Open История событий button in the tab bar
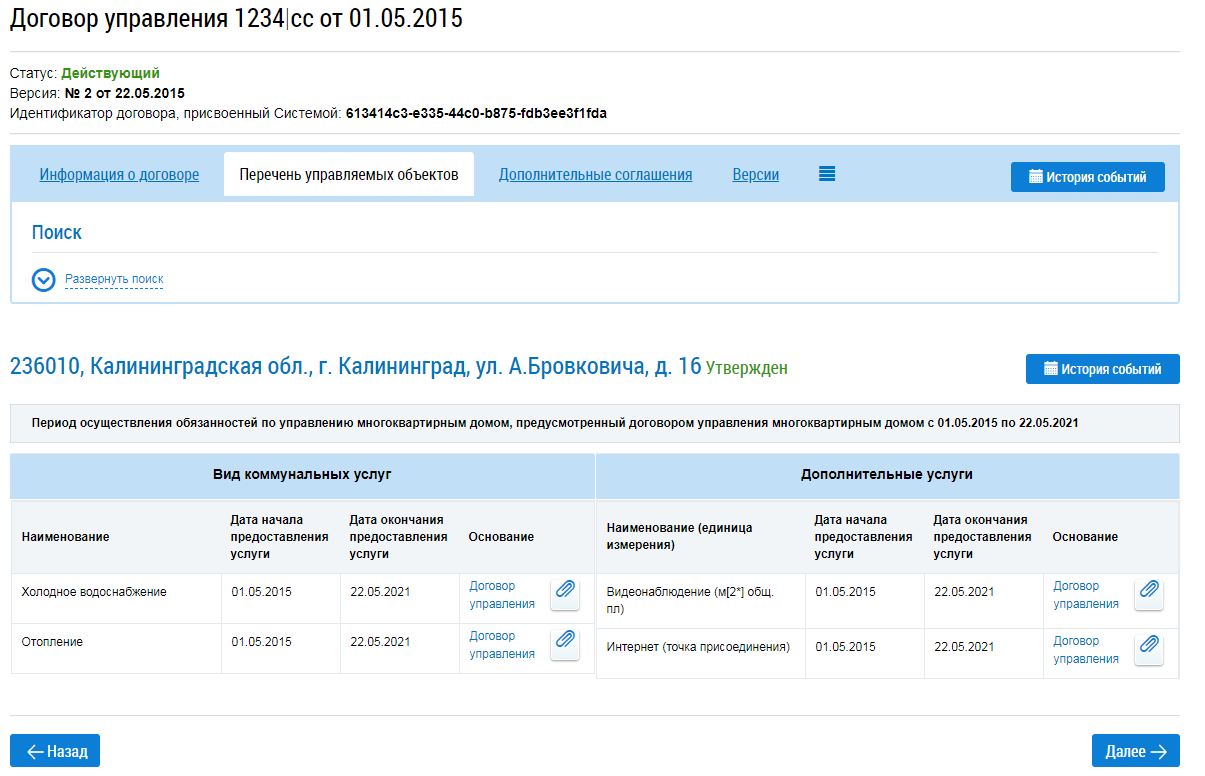 point(1087,177)
